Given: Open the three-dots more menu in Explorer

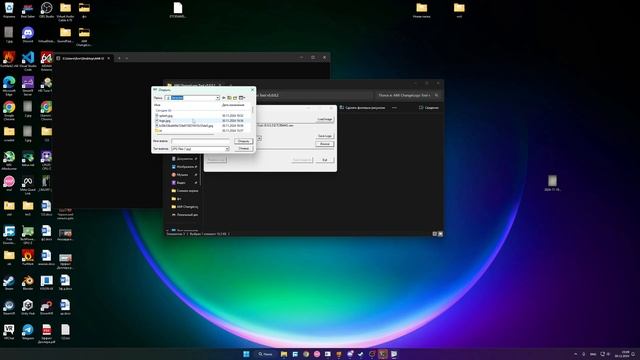Looking at the screenshot, I should click(x=394, y=108).
